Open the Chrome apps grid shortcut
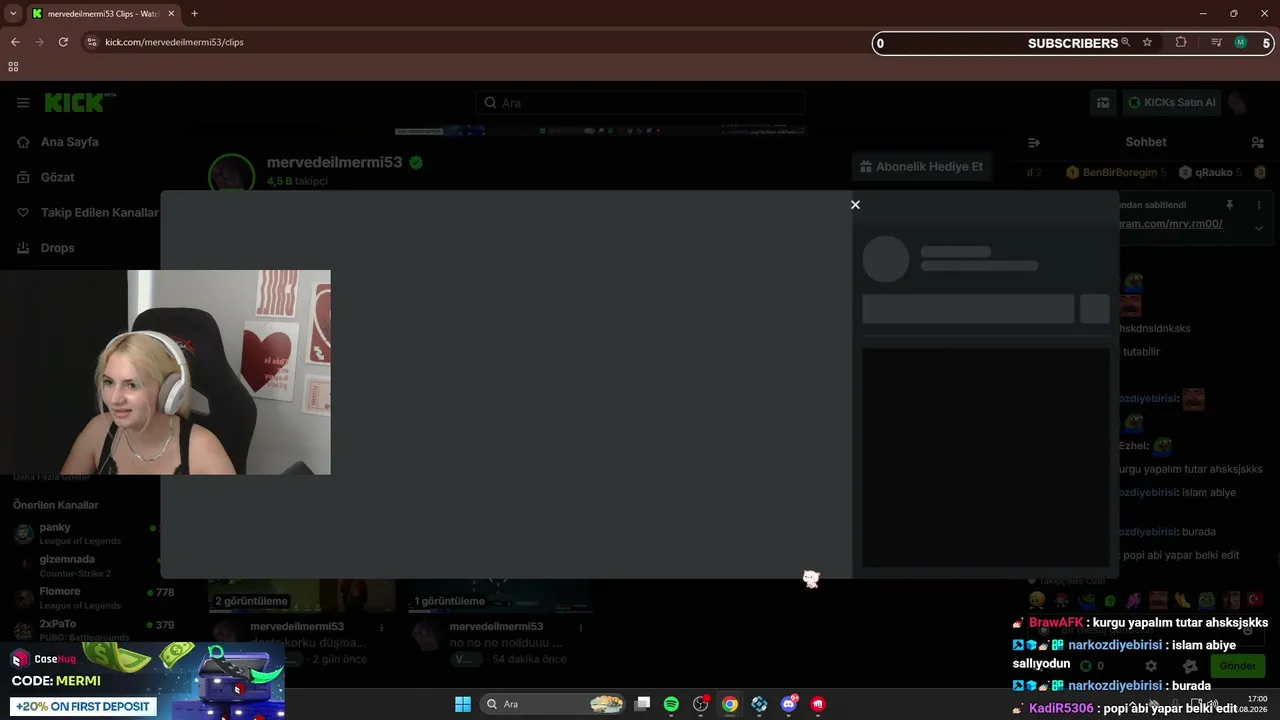Screen dimensions: 1280x720 coord(13,67)
